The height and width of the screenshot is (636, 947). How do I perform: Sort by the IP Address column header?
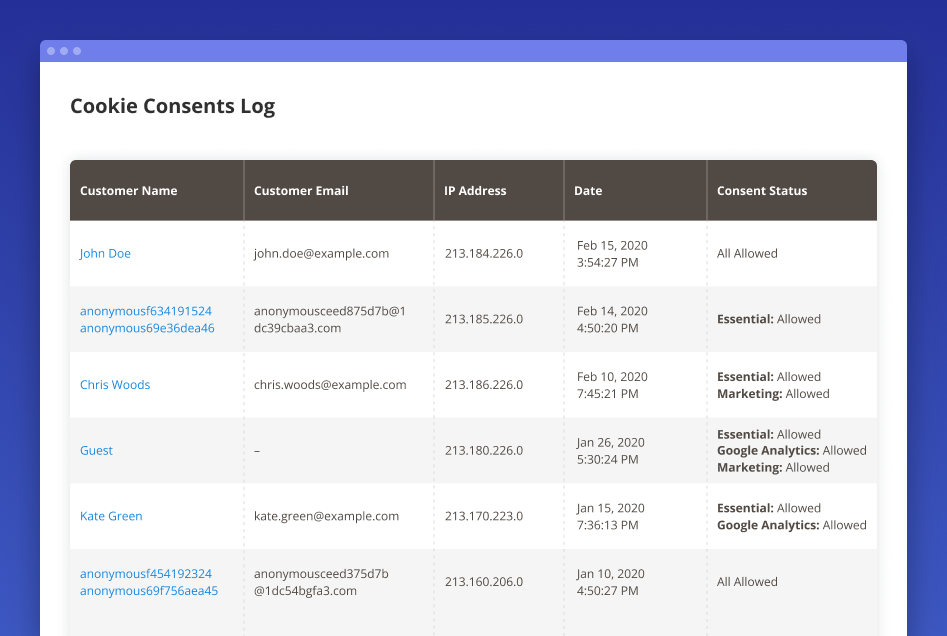tap(474, 190)
